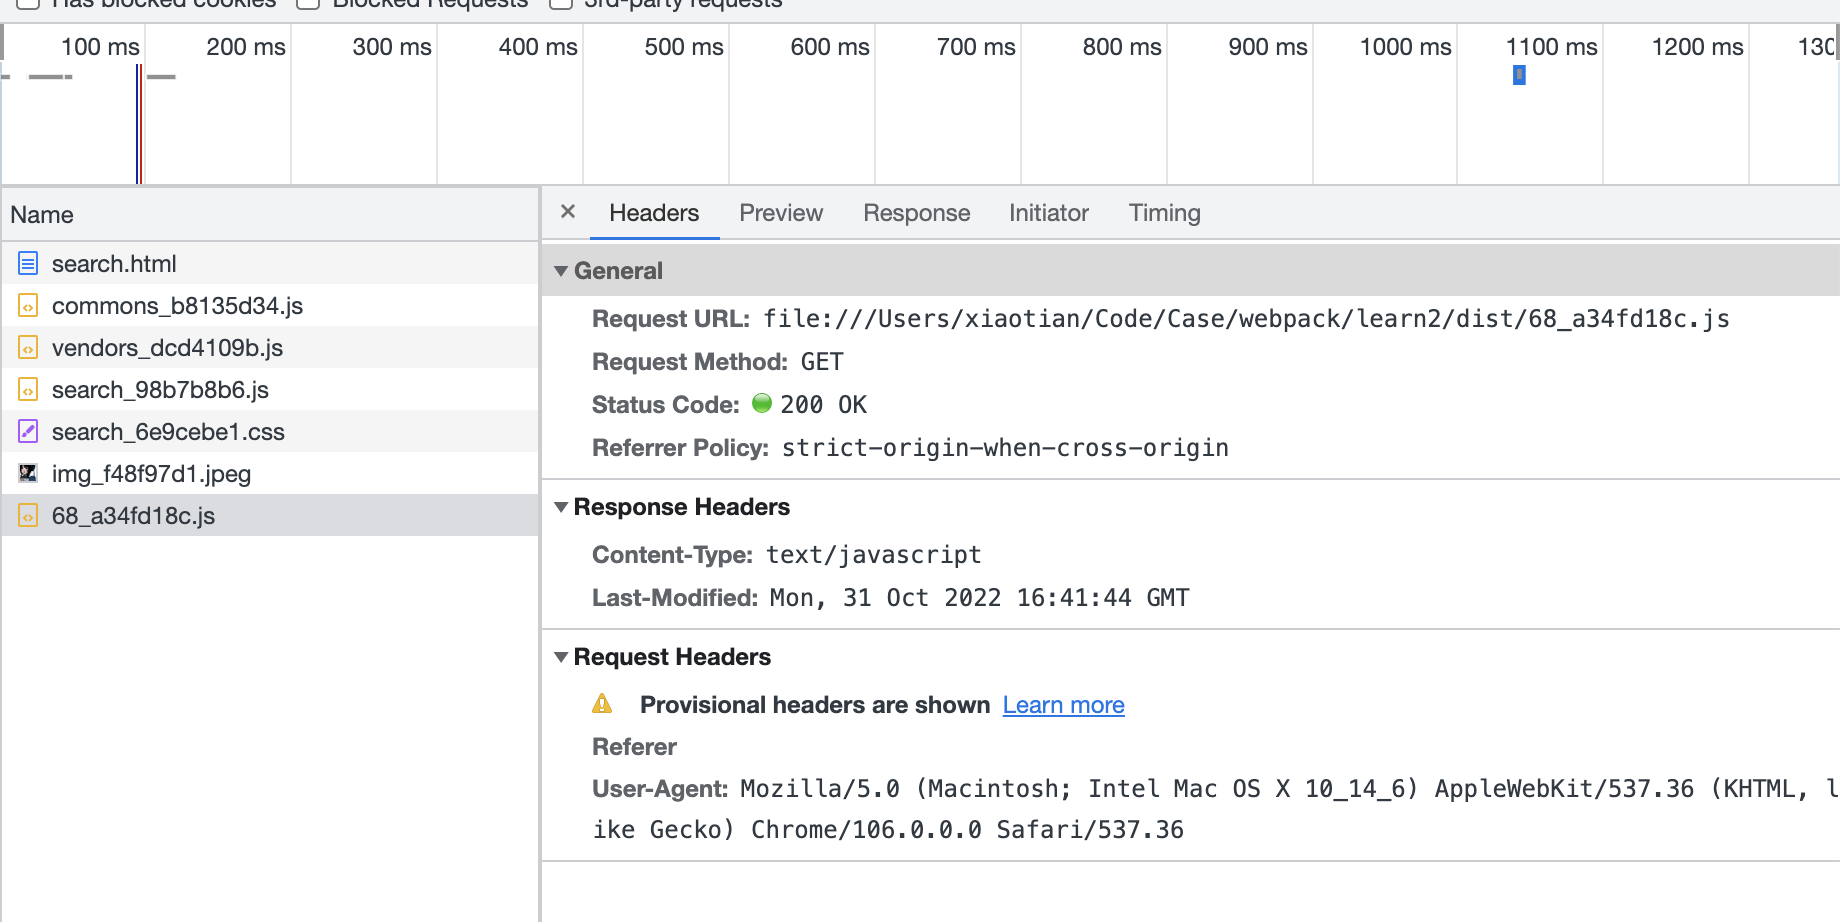
Task: Click the 500 ms timeline label
Action: (x=684, y=47)
